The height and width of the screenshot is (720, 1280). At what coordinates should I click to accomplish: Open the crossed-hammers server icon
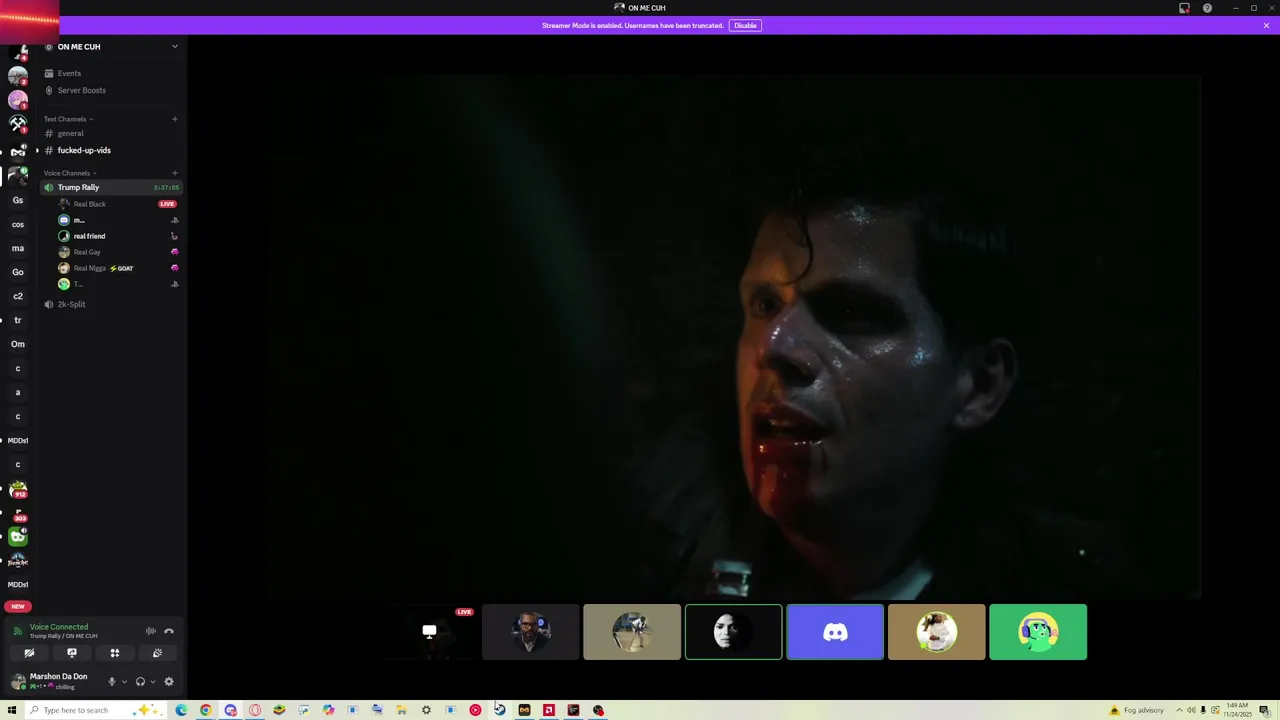[18, 124]
